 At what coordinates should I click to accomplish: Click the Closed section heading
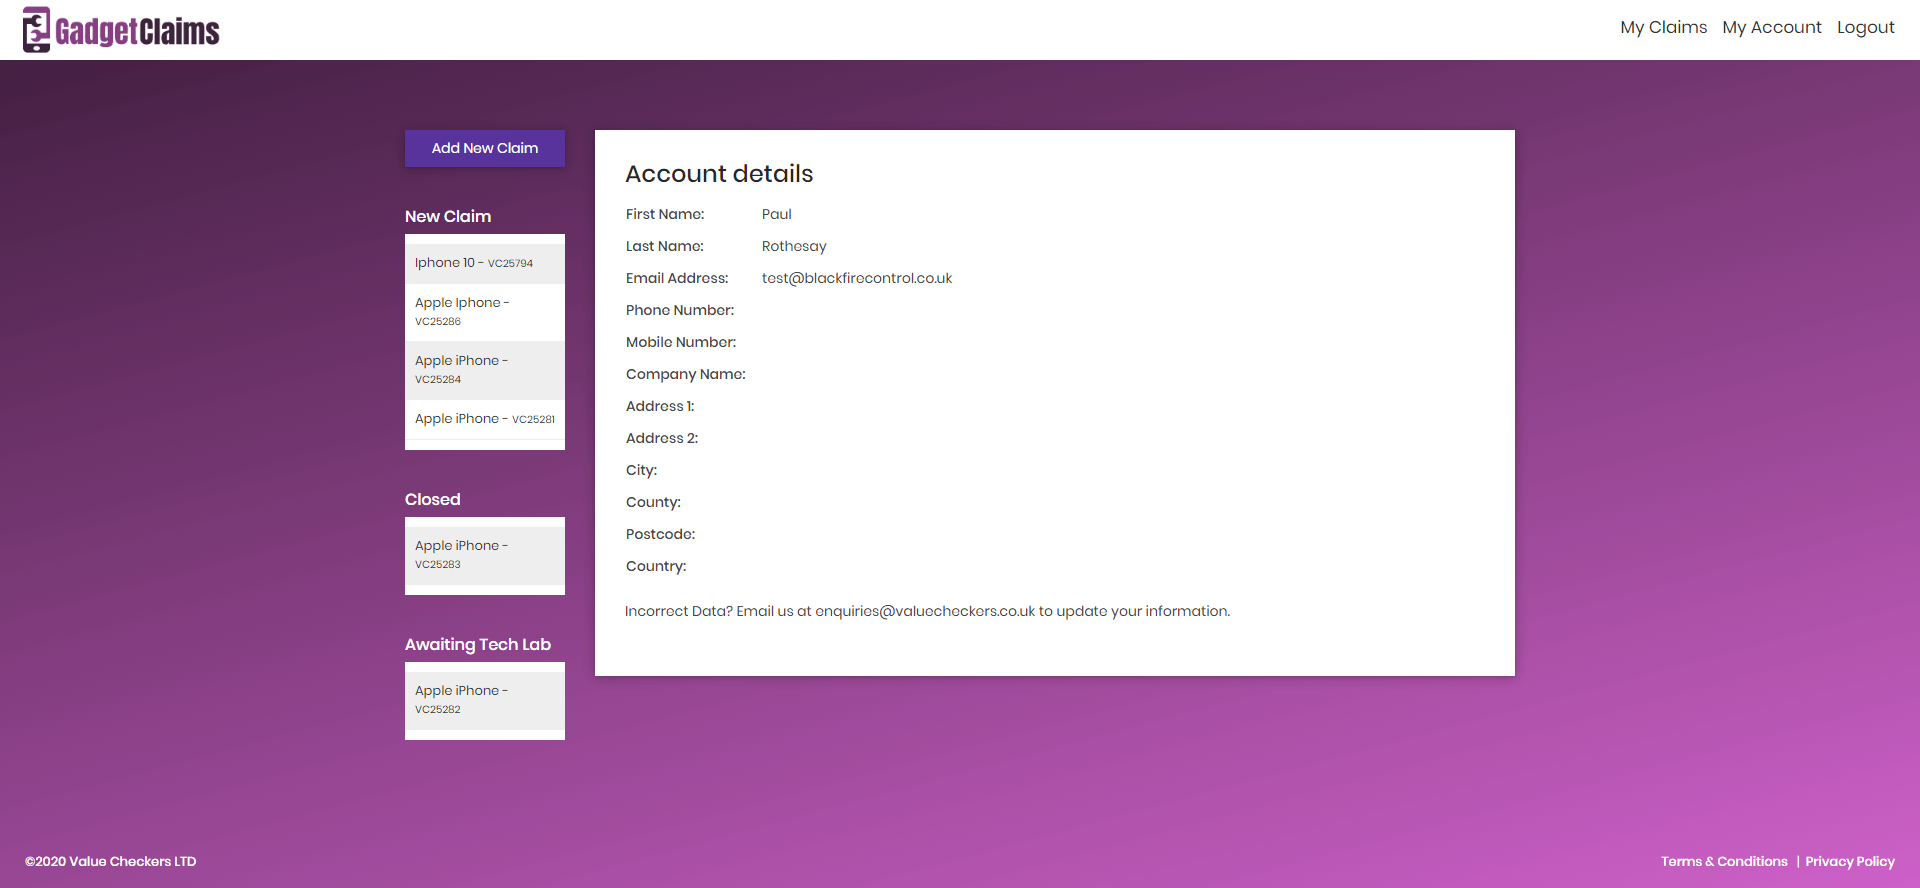(432, 499)
